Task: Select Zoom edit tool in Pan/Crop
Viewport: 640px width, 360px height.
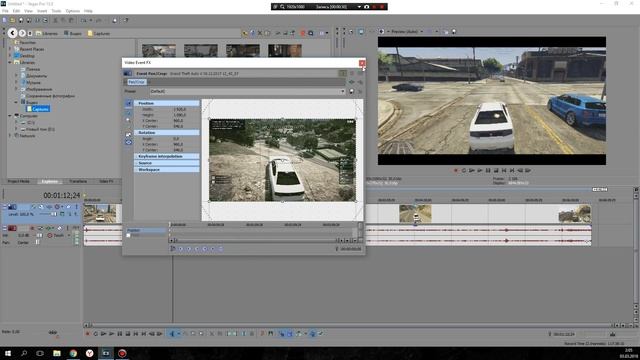Action: [x=129, y=120]
